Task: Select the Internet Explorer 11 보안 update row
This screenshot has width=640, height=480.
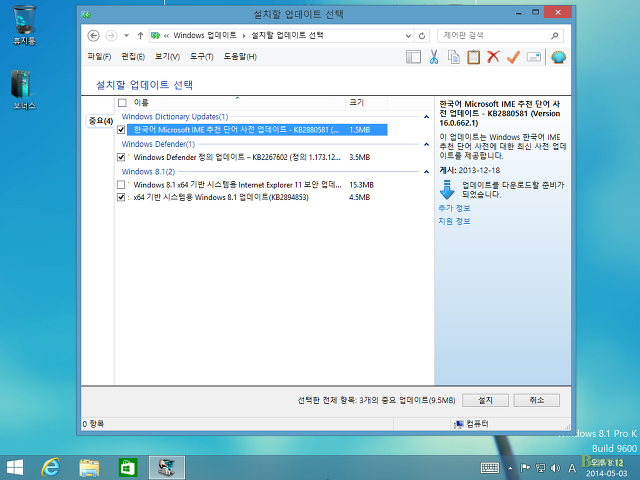Action: [257, 185]
